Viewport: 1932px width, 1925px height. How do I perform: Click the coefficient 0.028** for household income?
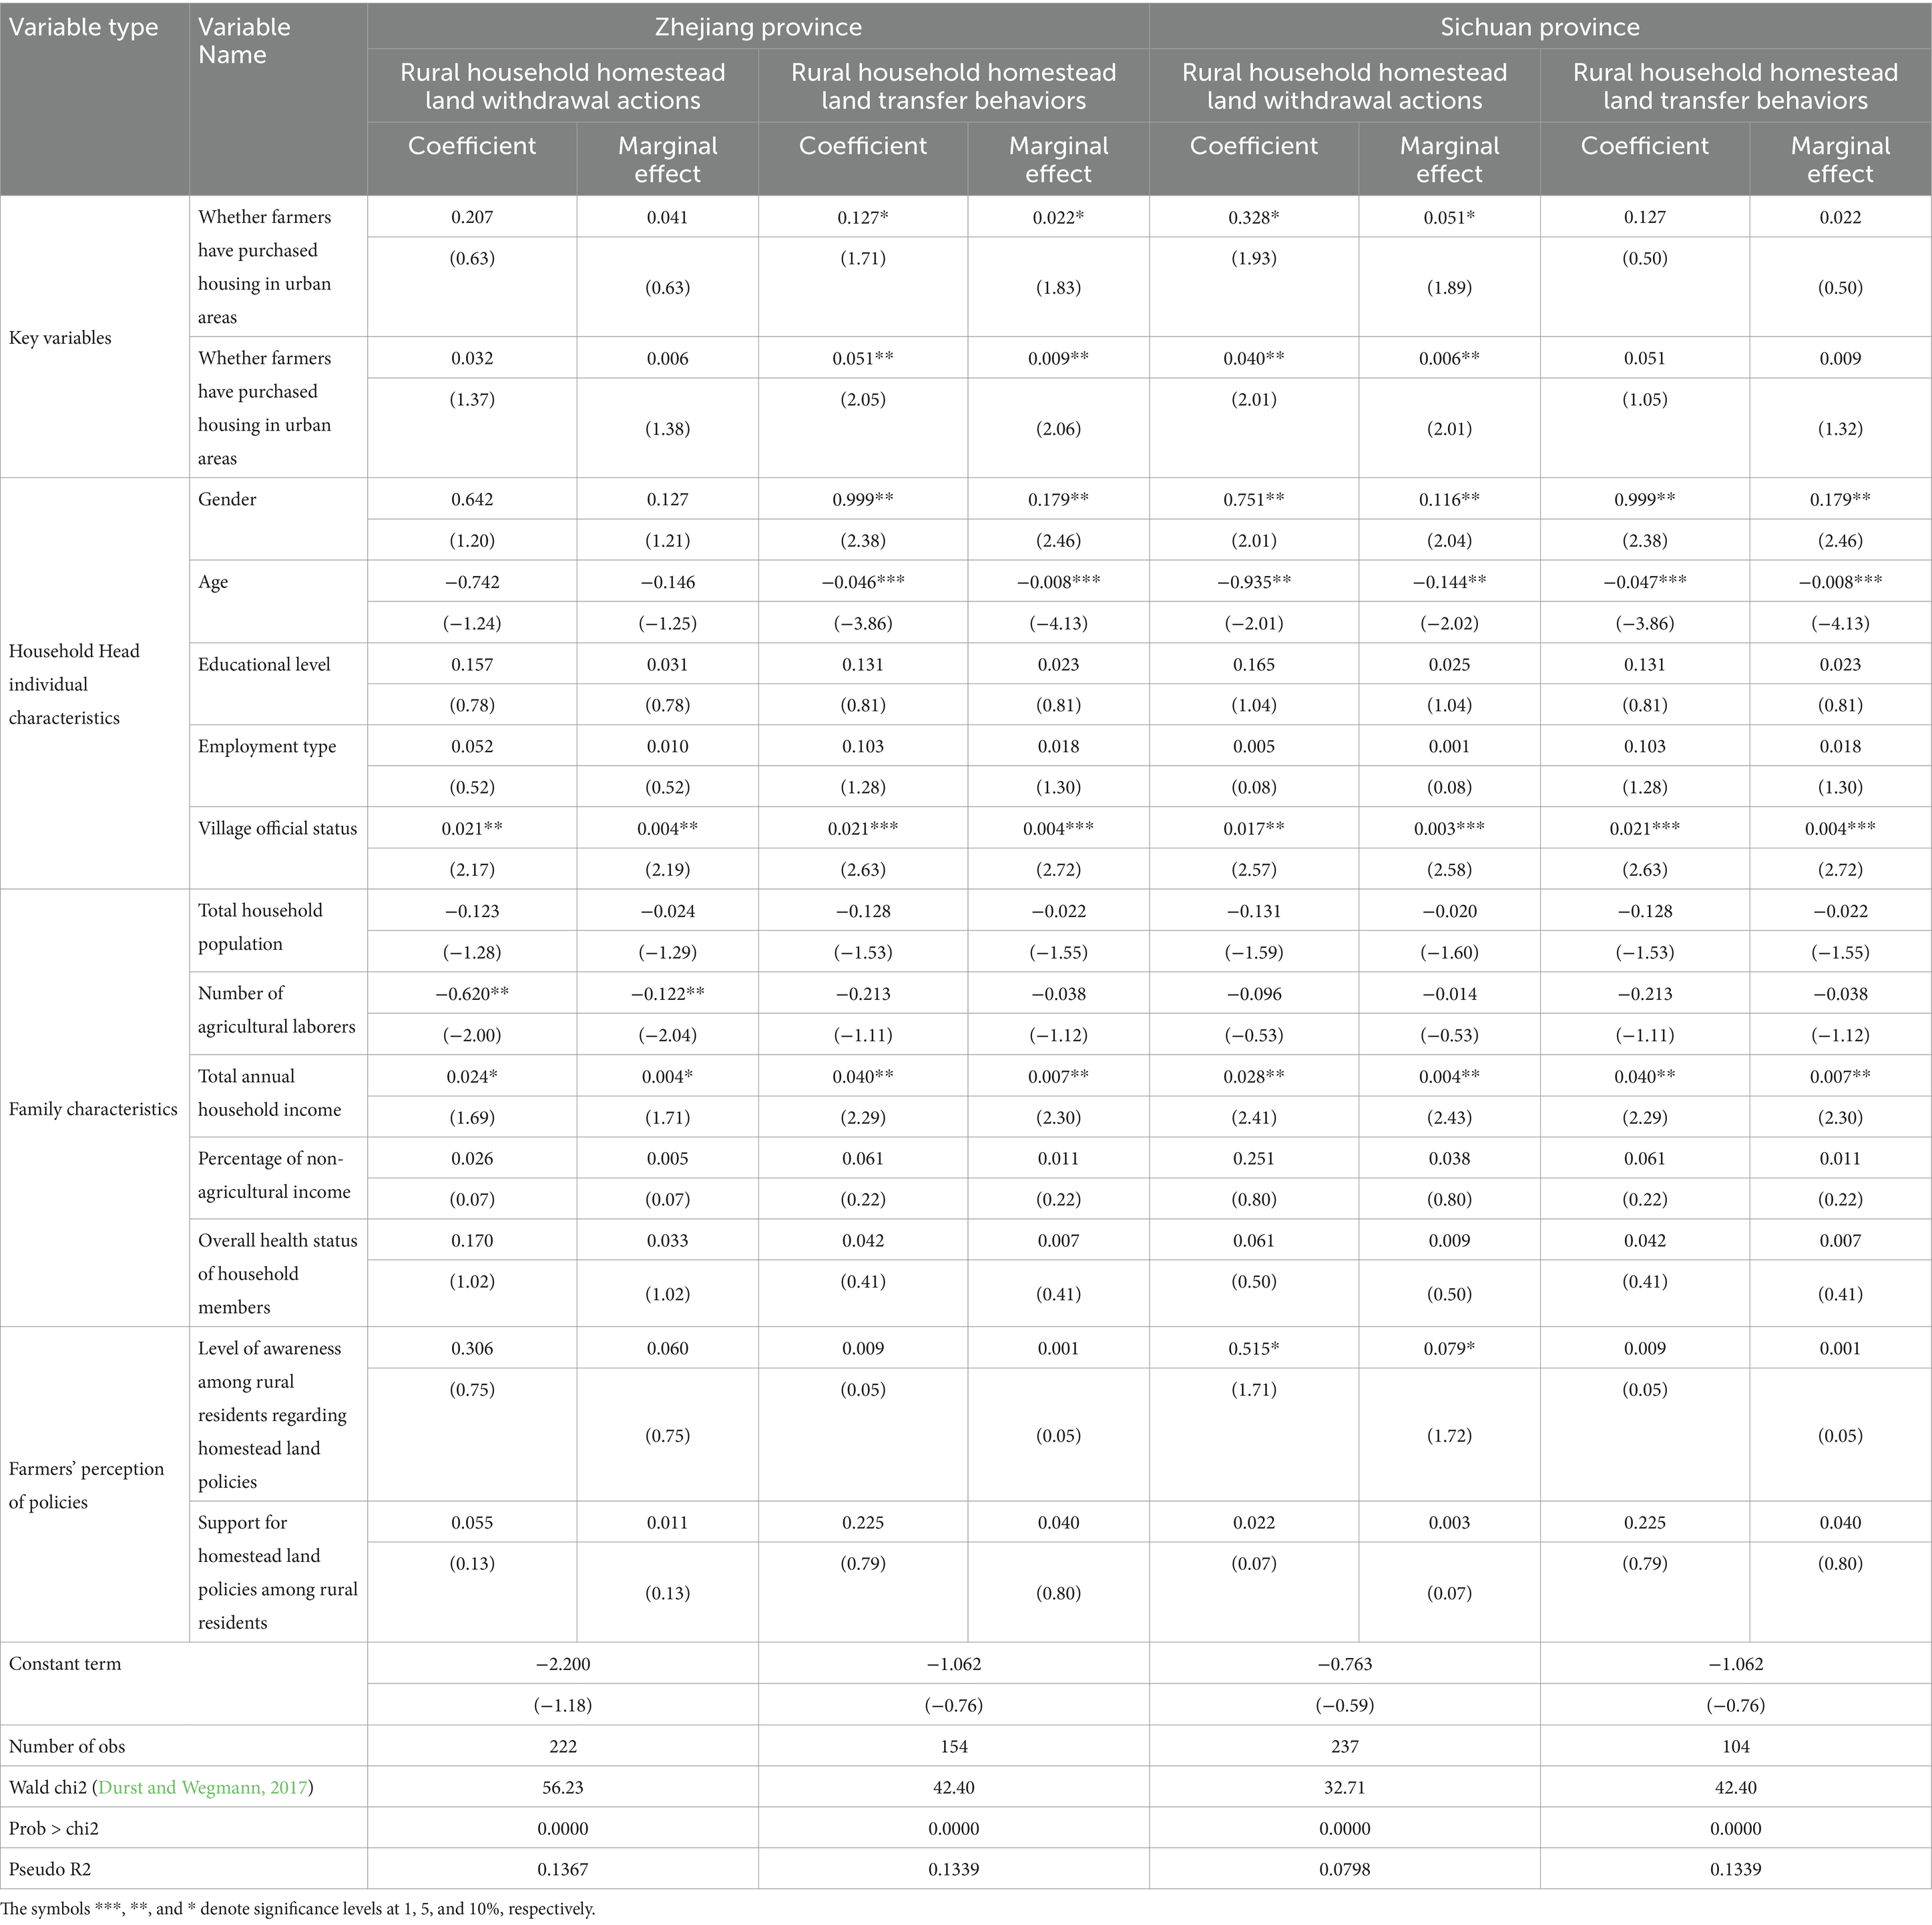[x=1254, y=1076]
